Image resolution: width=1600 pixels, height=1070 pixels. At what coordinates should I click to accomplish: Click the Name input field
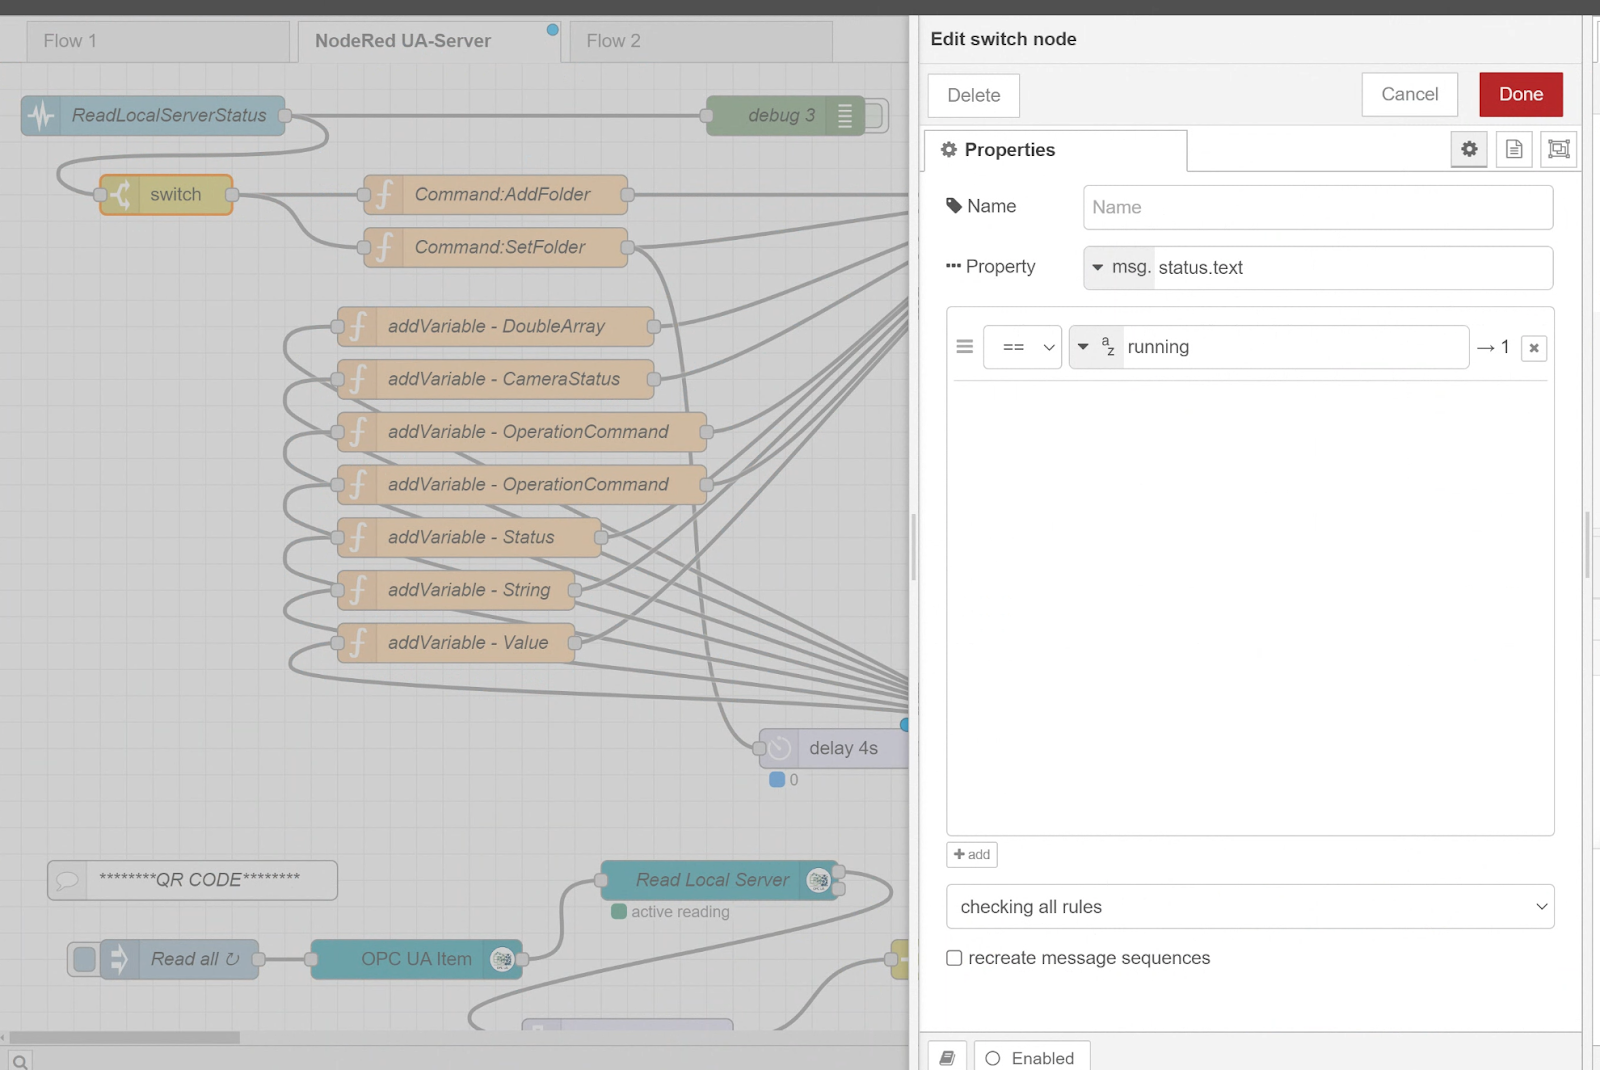(1318, 207)
